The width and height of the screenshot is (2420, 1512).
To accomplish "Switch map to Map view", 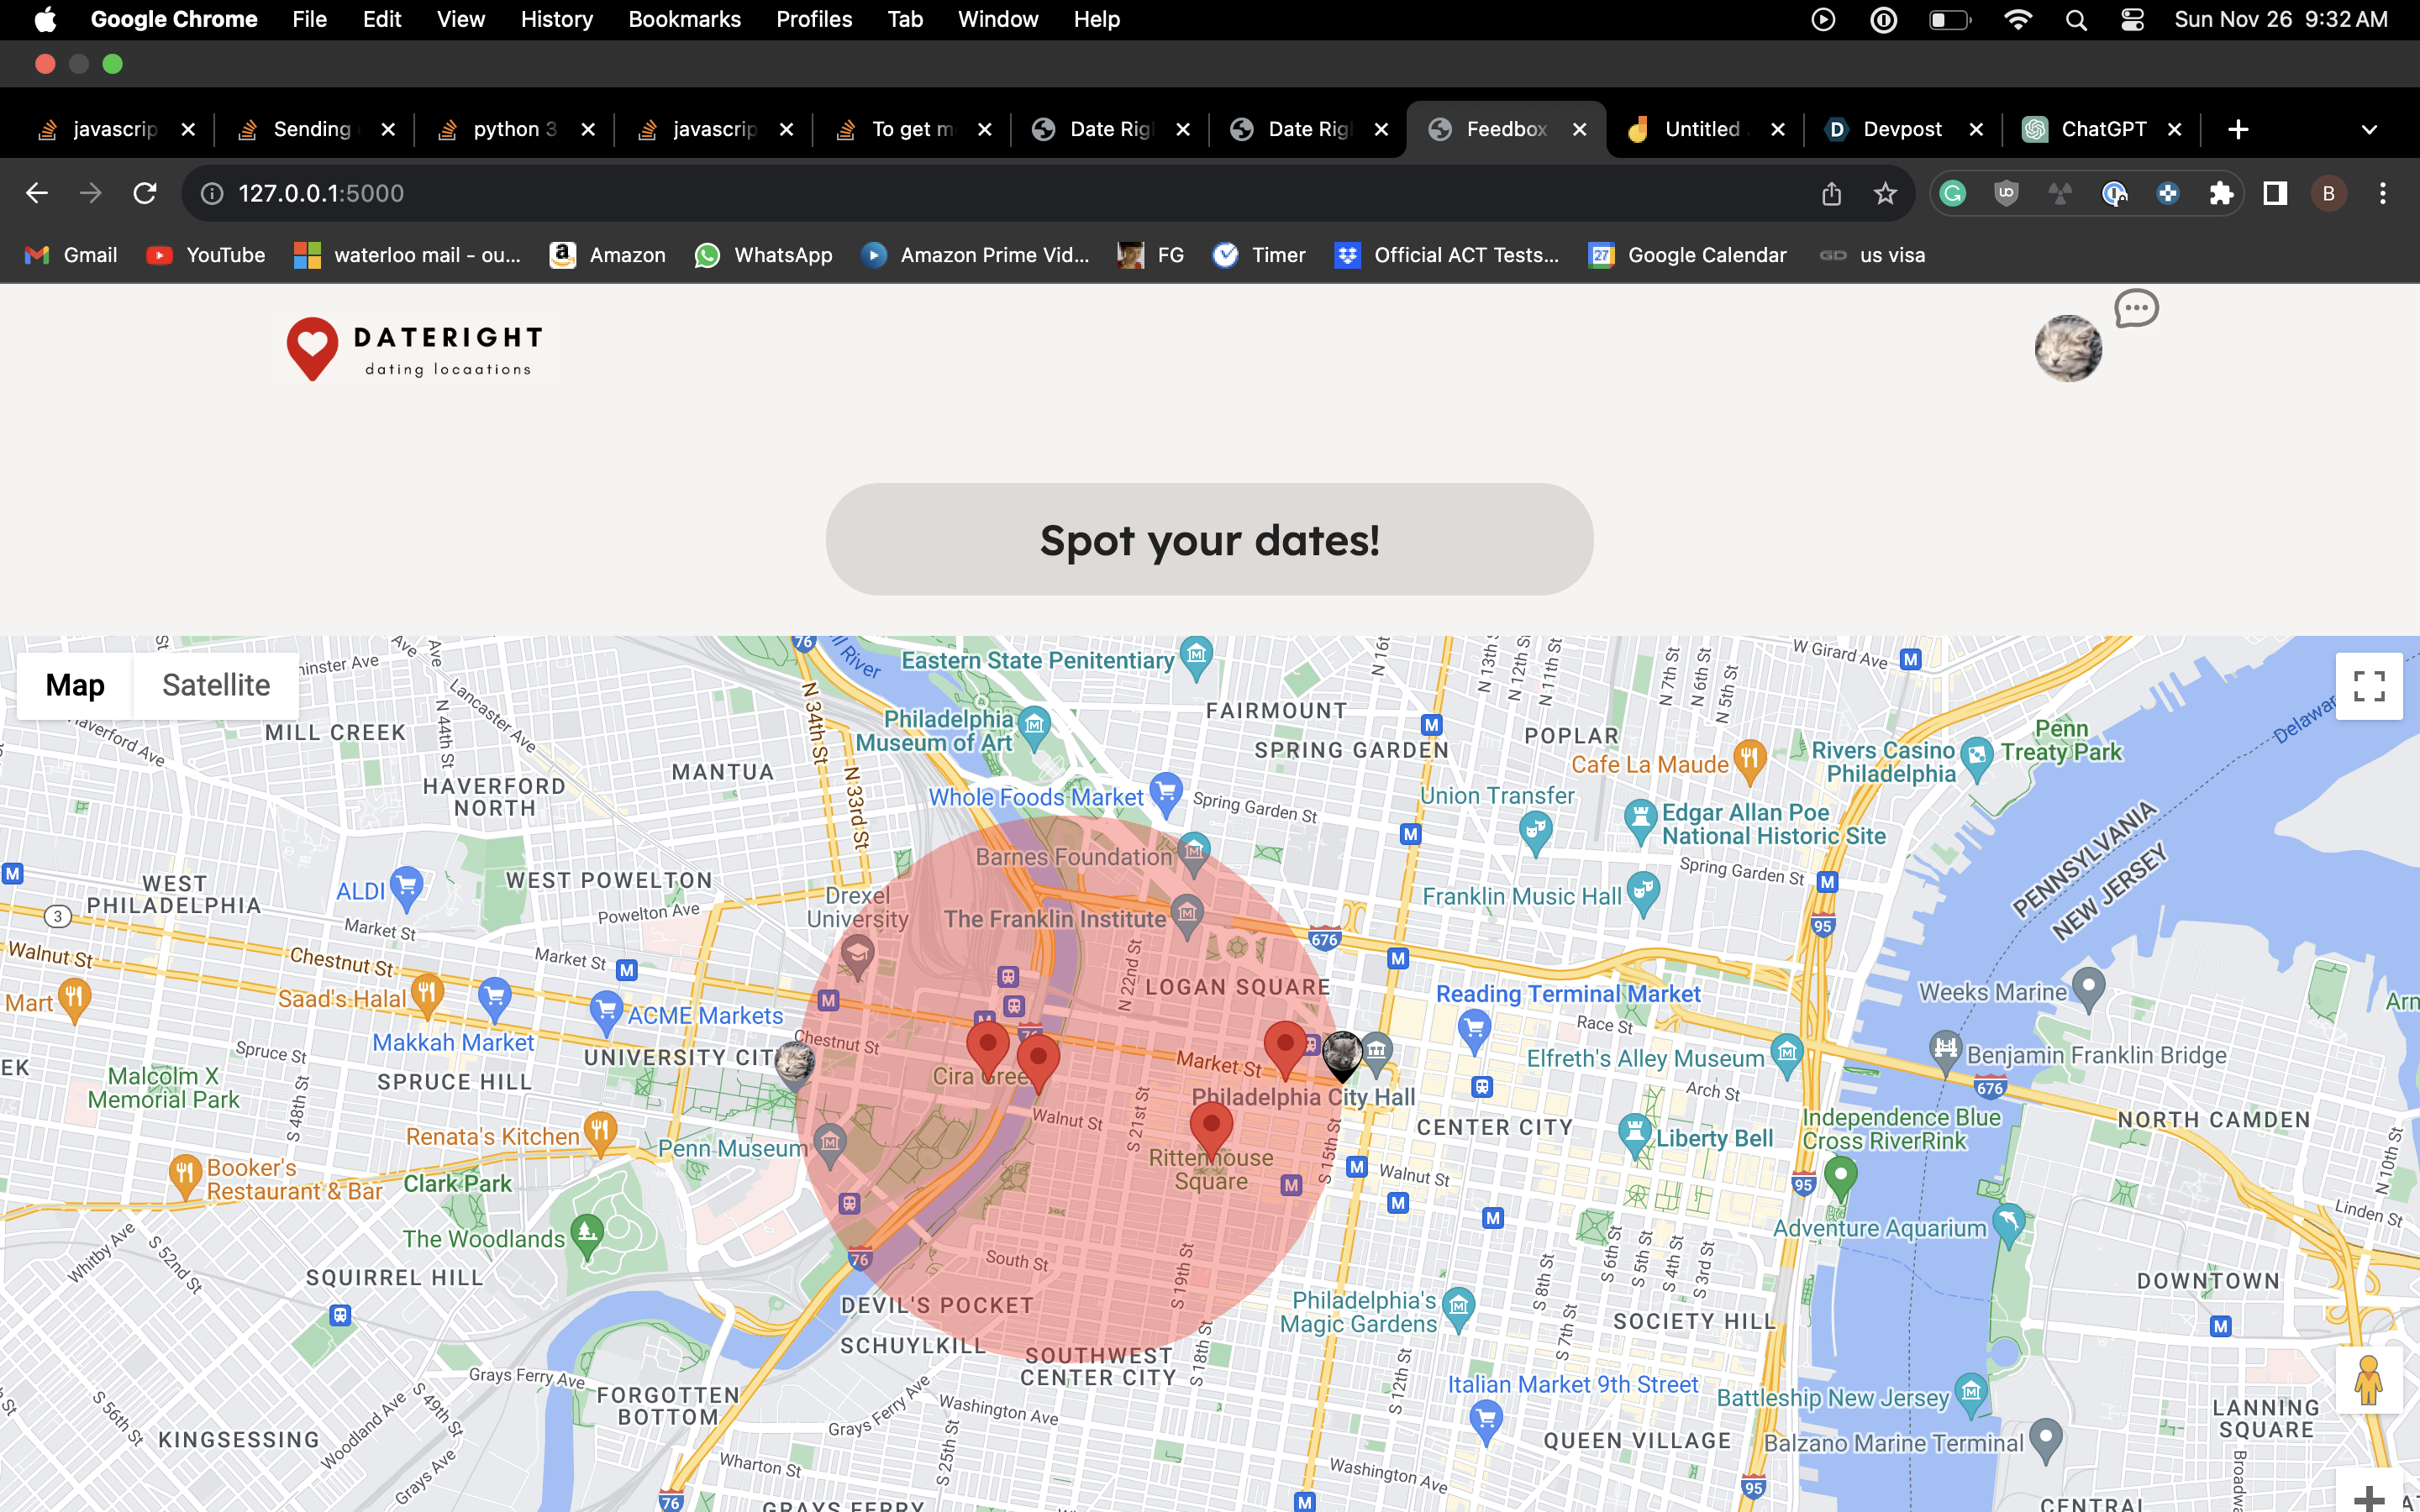I will 75,685.
